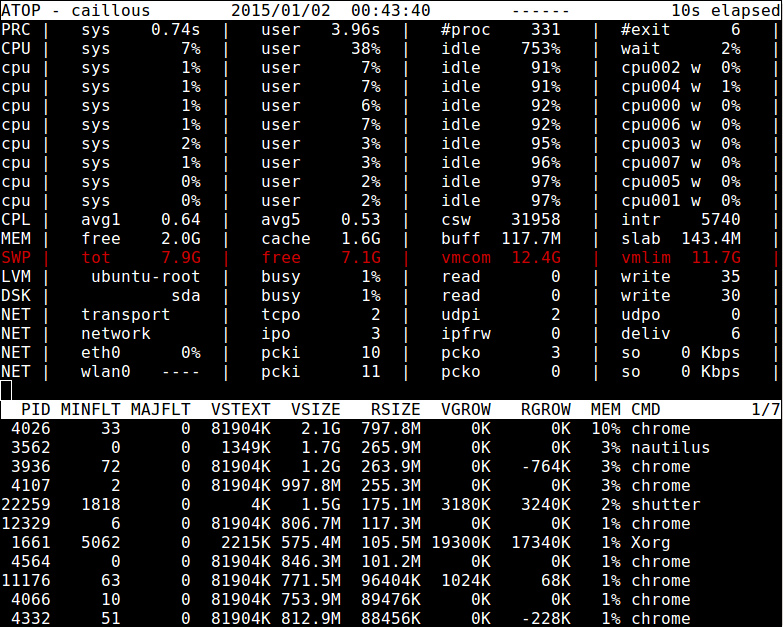This screenshot has width=783, height=627.
Task: Click the VGROW column header
Action: (466, 410)
